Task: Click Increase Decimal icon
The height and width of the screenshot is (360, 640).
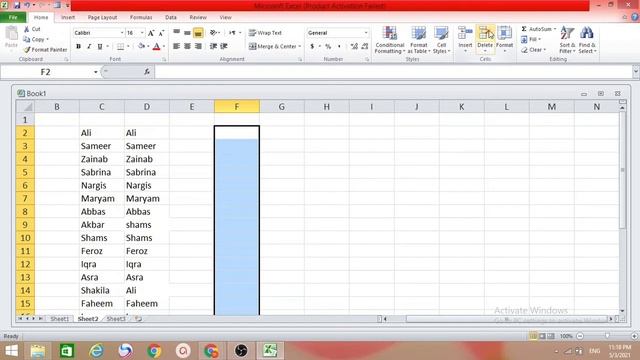Action: pyautogui.click(x=354, y=47)
